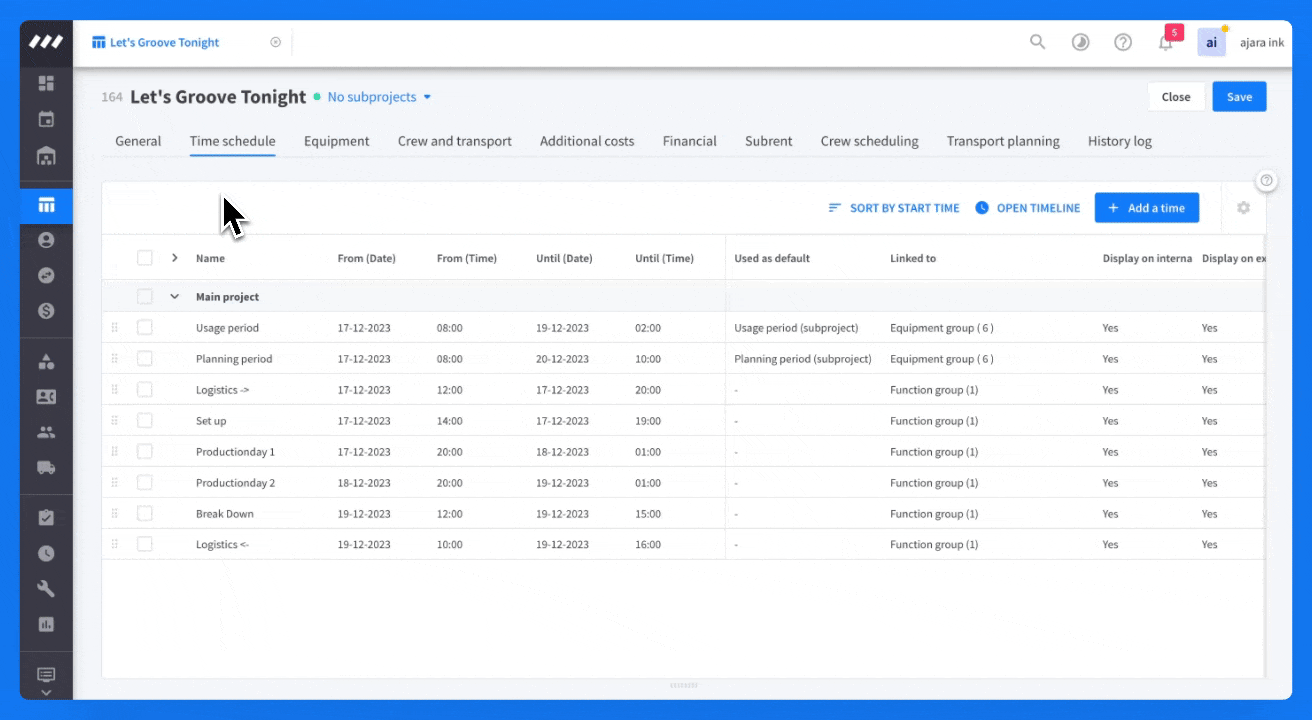Open the circular arrows icon in the sidebar
This screenshot has height=720, width=1312.
[x=46, y=276]
